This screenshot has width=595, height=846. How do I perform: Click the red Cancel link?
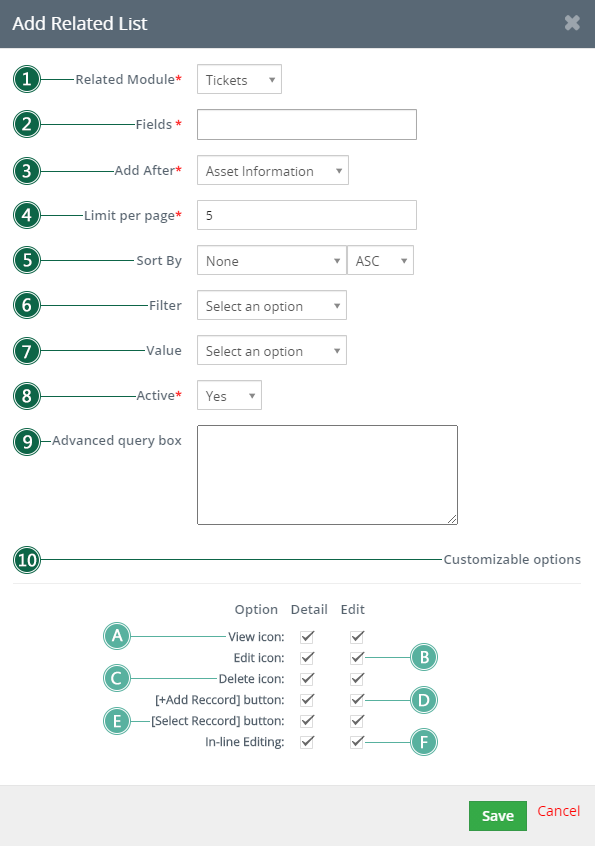pyautogui.click(x=558, y=811)
